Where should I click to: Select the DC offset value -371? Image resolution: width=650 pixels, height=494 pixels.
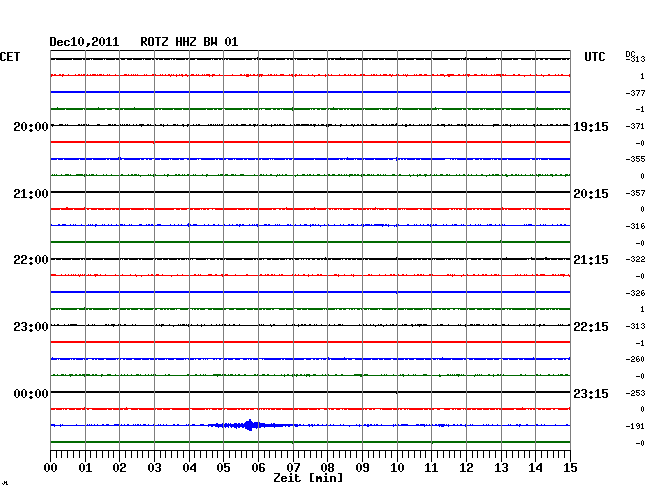pyautogui.click(x=635, y=126)
